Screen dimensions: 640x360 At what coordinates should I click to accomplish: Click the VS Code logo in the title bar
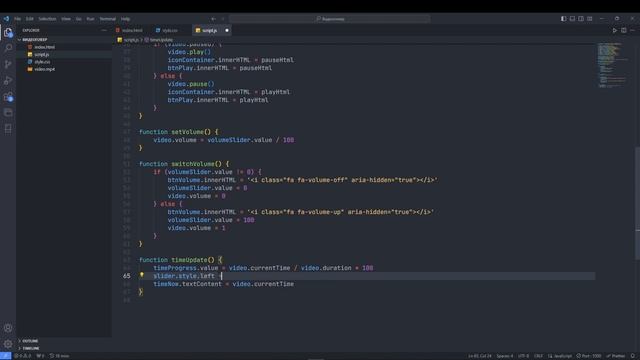point(6,19)
